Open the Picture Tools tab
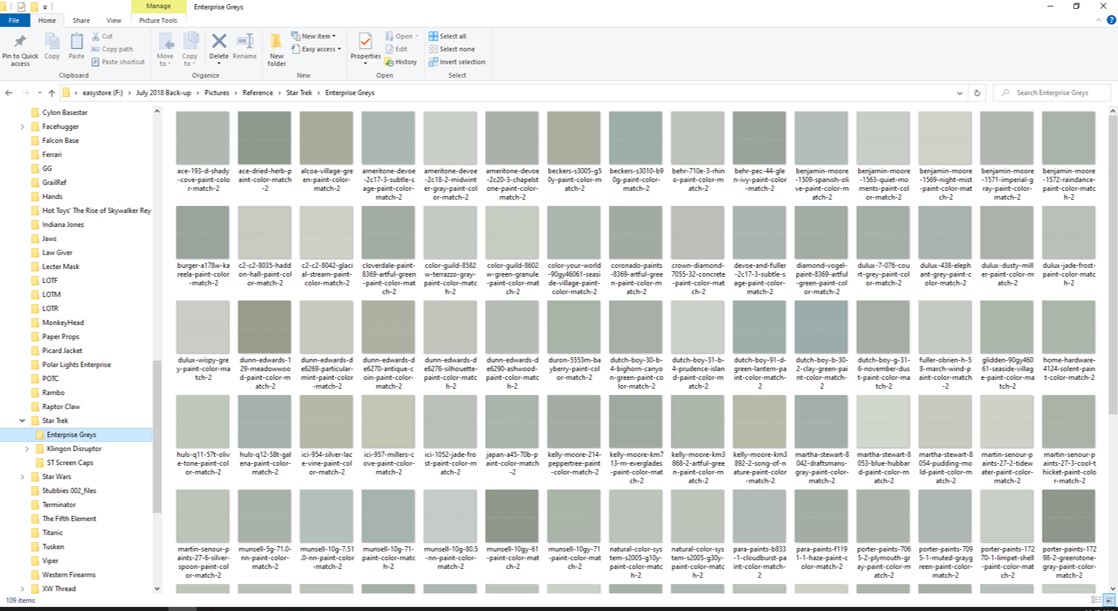The width and height of the screenshot is (1118, 611). click(x=158, y=21)
